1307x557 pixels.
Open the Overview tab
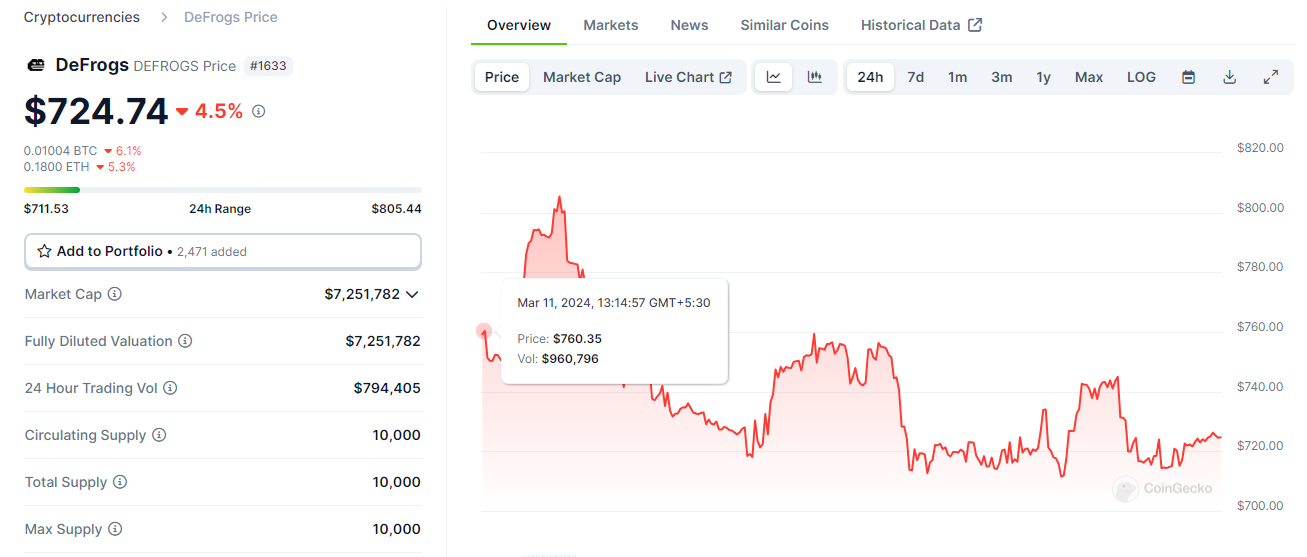click(519, 25)
